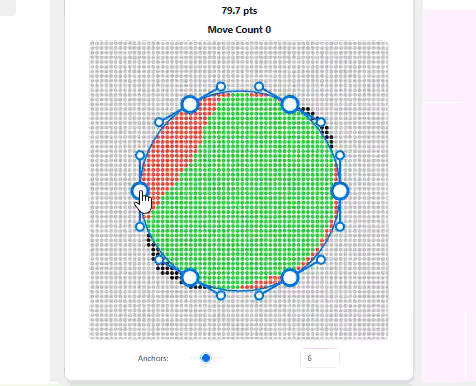Grab the small handle lower-left of the upper-left anchor
This screenshot has height=386, width=476.
tap(159, 122)
